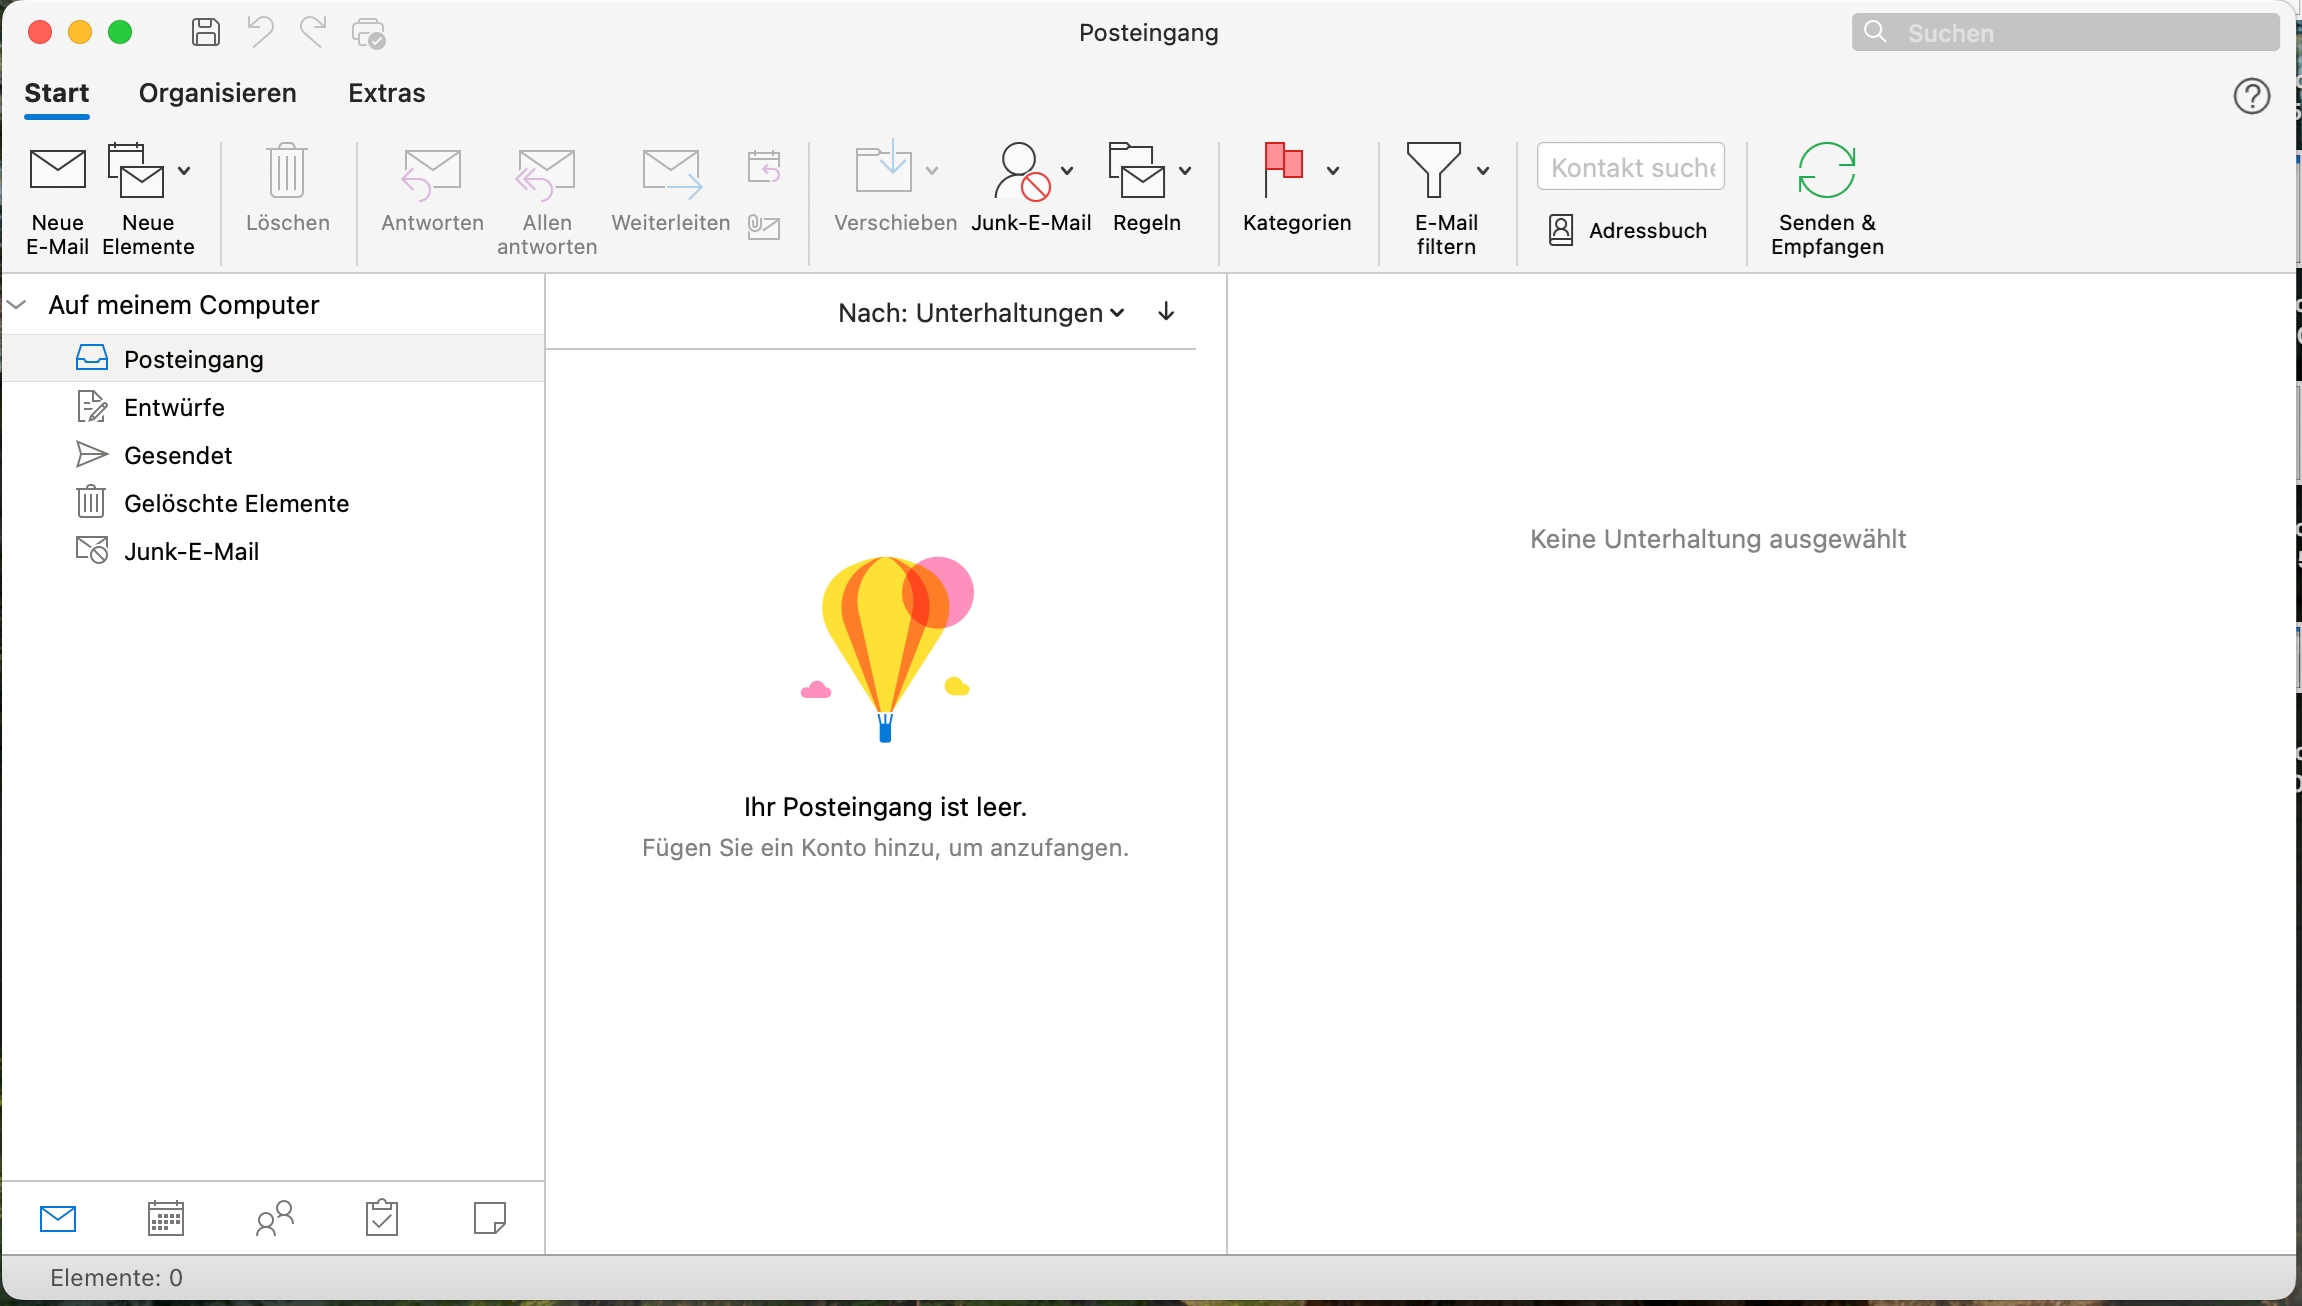Select the Gelöschte Elemente folder

point(236,503)
